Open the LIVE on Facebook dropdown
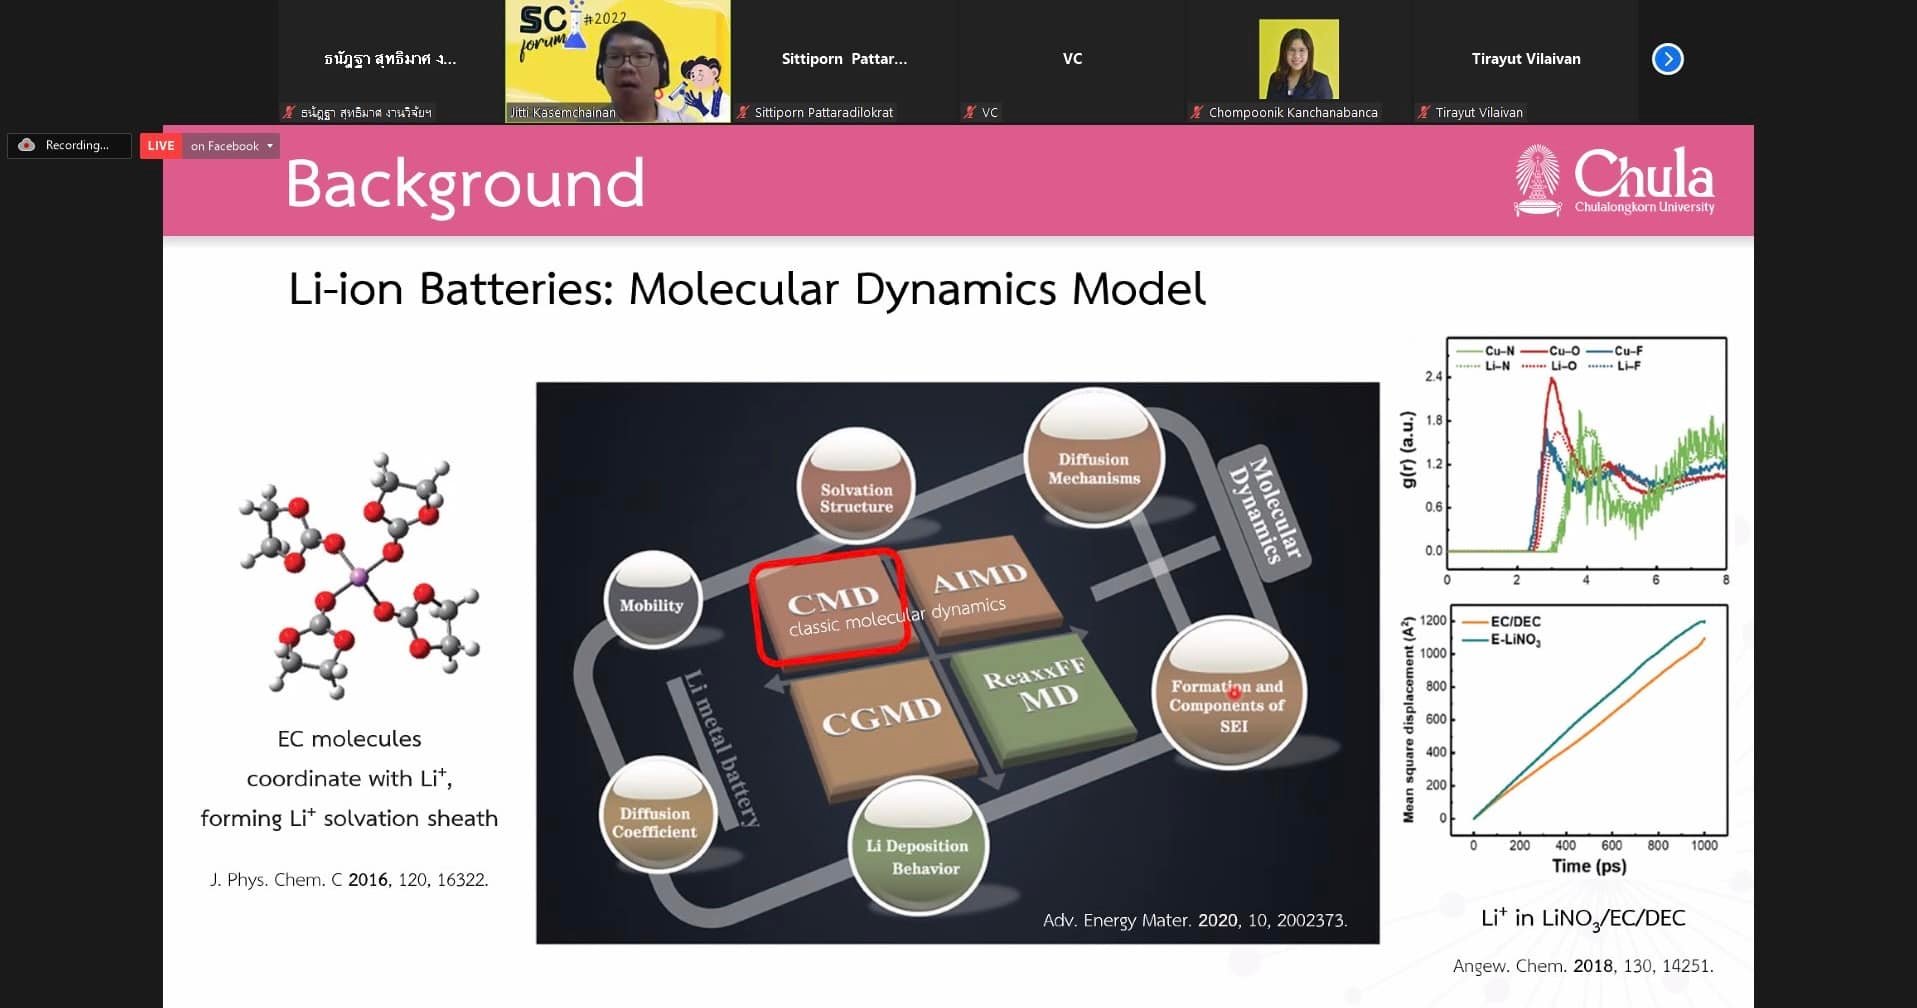 (x=231, y=146)
